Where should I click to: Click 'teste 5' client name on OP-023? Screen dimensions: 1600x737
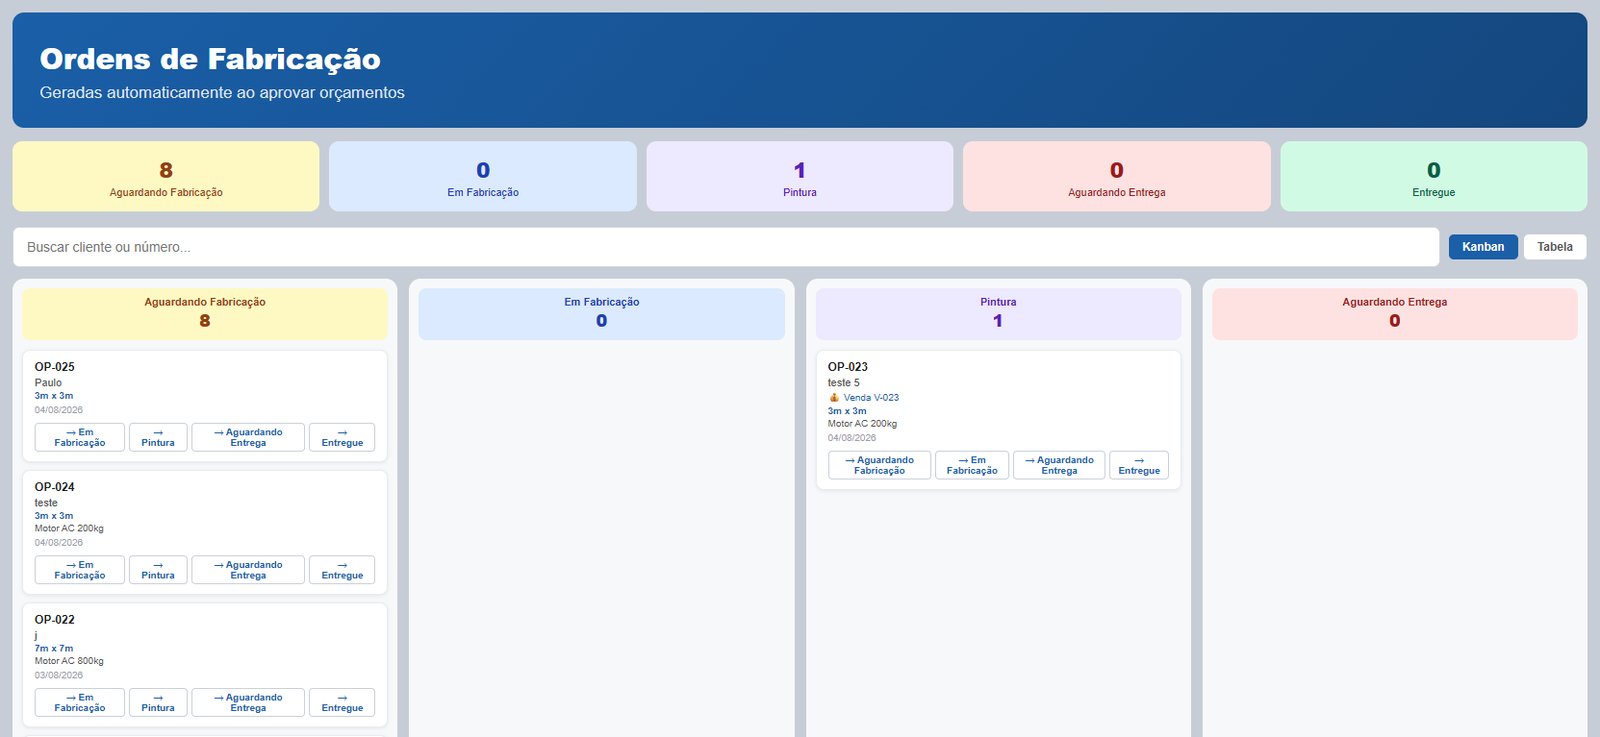[x=844, y=383]
